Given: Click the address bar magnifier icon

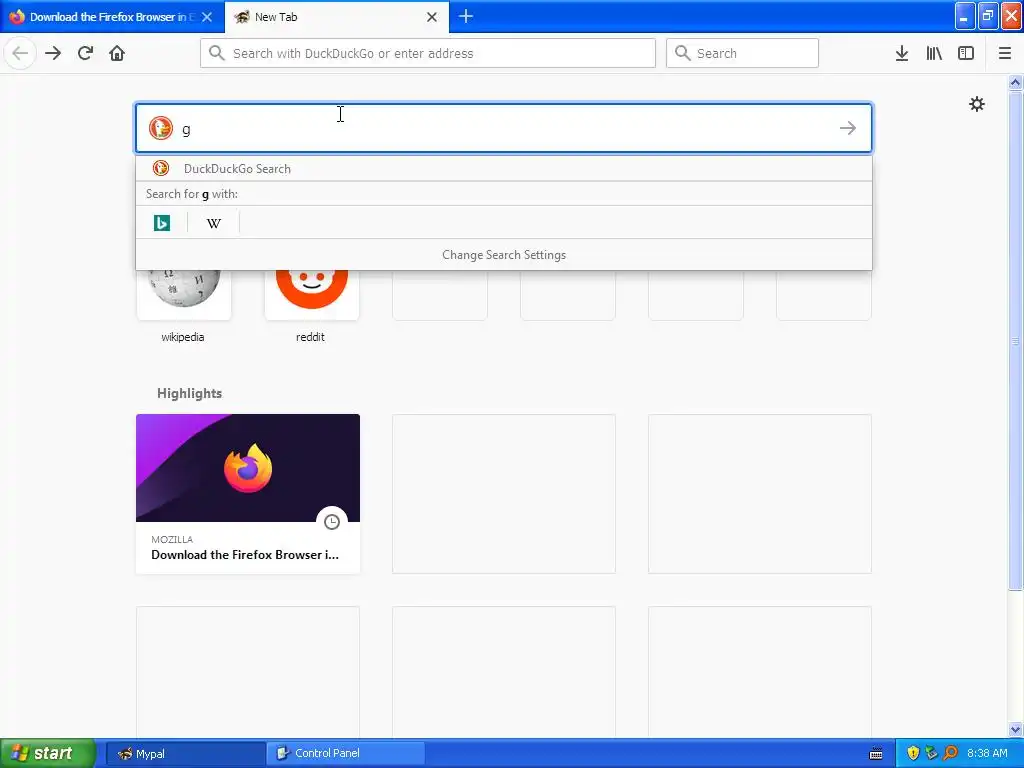Looking at the screenshot, I should click(216, 53).
